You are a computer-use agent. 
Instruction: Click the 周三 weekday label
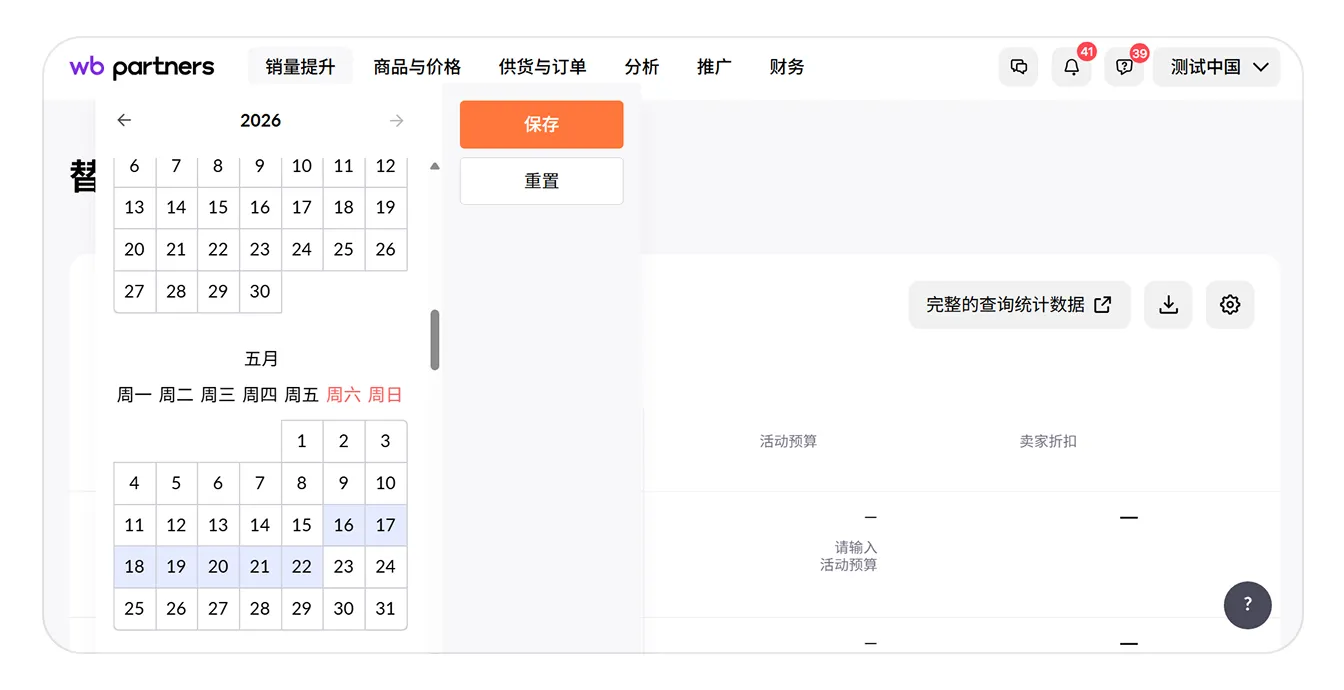(x=218, y=395)
